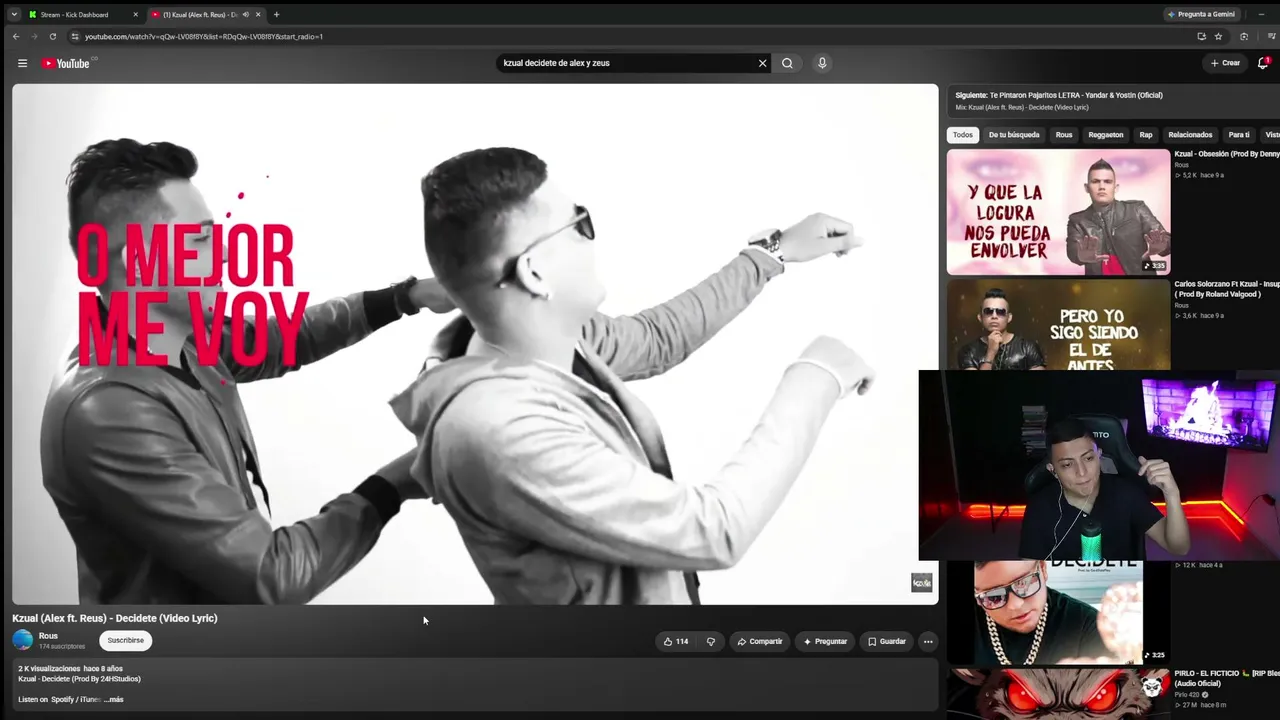Go to the YouTube home logo
The image size is (1280, 720).
coord(66,63)
